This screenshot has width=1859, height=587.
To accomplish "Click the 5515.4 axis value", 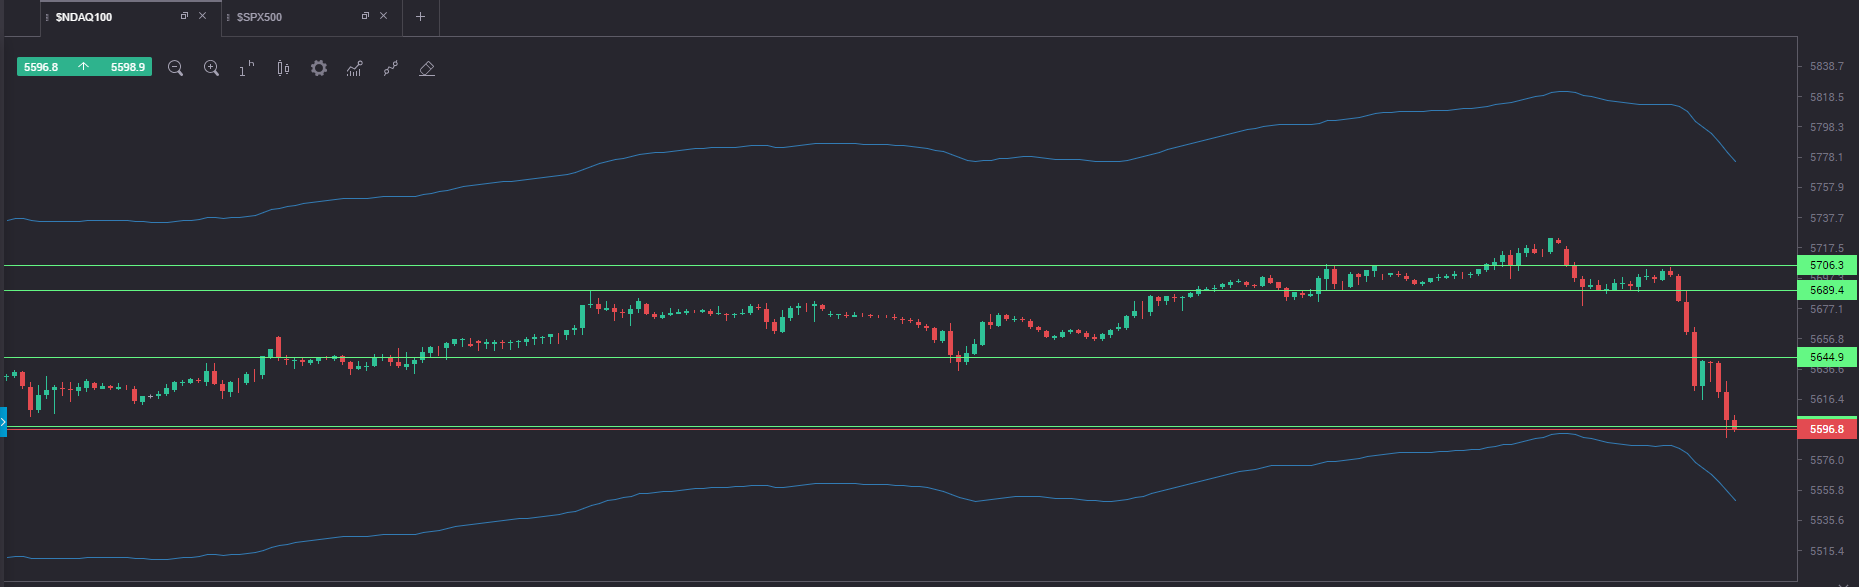I will tap(1826, 551).
